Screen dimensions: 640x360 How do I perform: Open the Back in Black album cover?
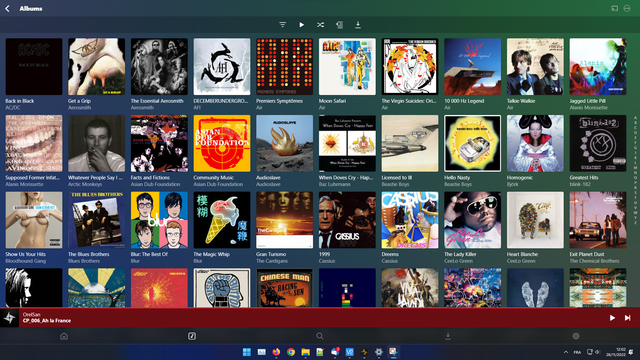tap(34, 67)
